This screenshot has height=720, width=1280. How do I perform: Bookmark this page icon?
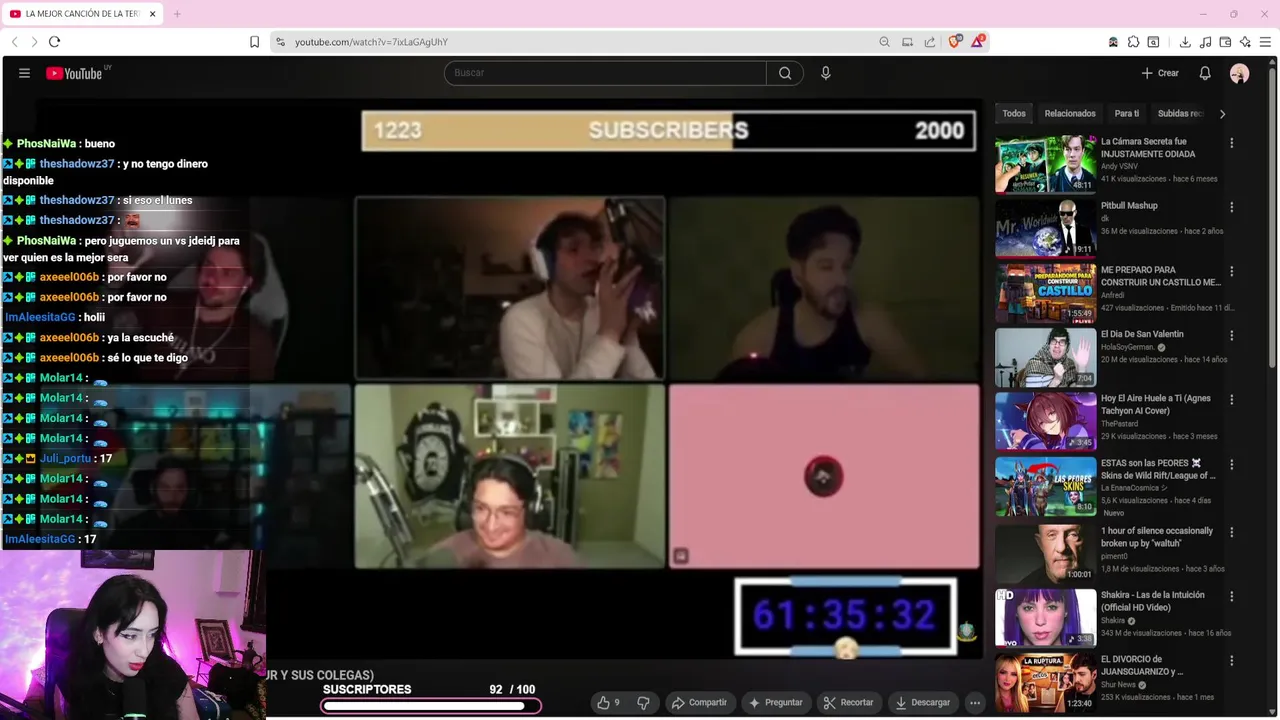tap(254, 42)
